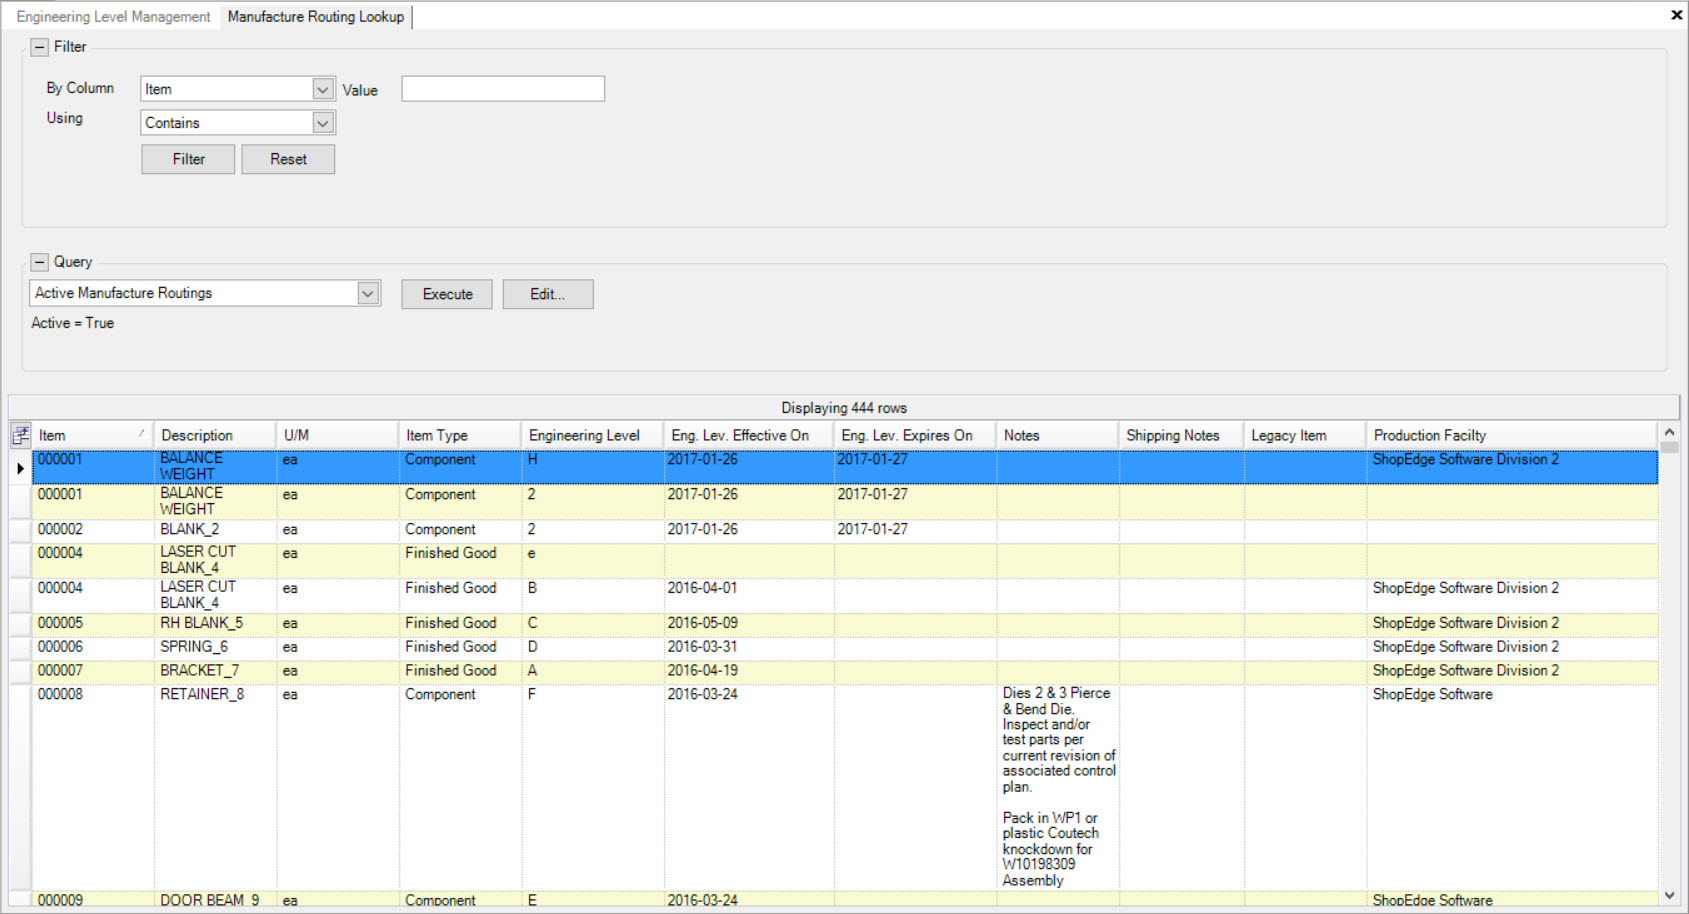Click the 2016-03-31 effective date cell

pos(749,648)
